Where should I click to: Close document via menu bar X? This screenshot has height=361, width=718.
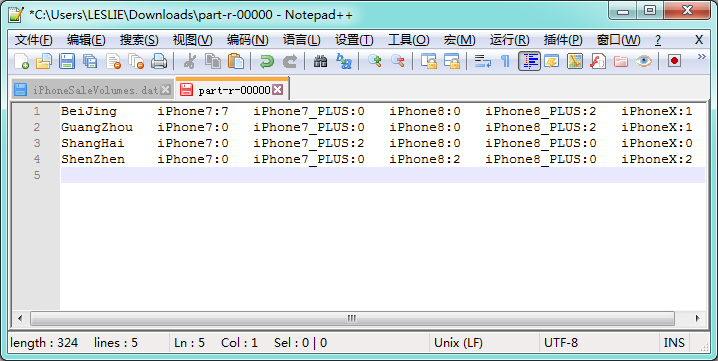(x=699, y=40)
